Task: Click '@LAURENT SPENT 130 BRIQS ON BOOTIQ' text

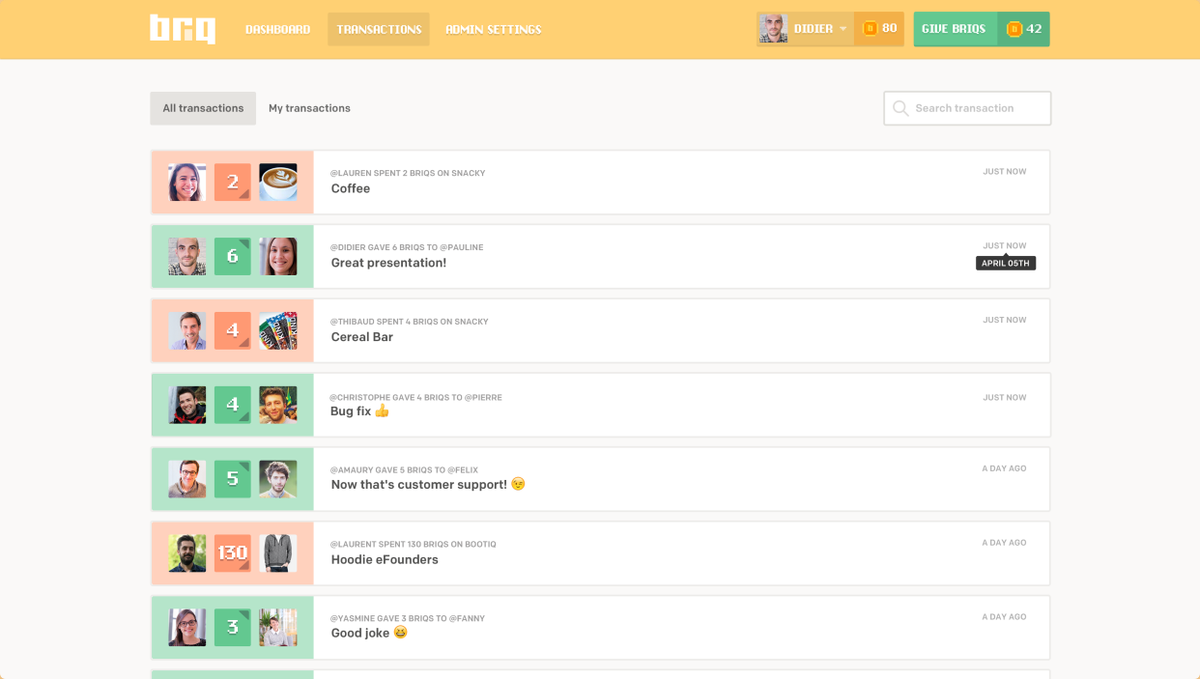Action: click(x=414, y=544)
